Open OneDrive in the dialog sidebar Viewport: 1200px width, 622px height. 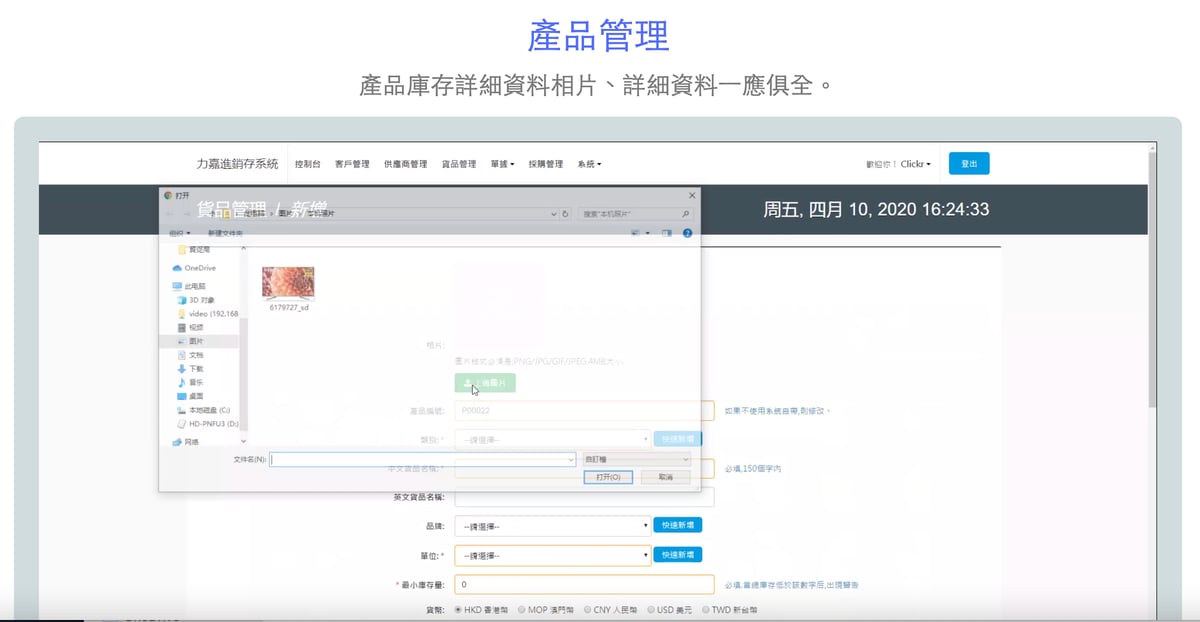[x=194, y=268]
